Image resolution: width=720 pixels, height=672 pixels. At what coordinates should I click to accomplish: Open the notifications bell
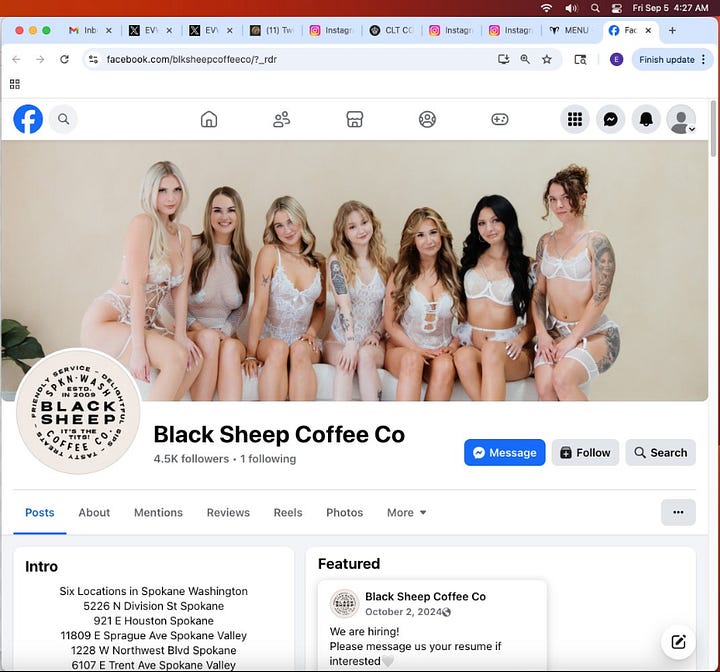pos(646,119)
